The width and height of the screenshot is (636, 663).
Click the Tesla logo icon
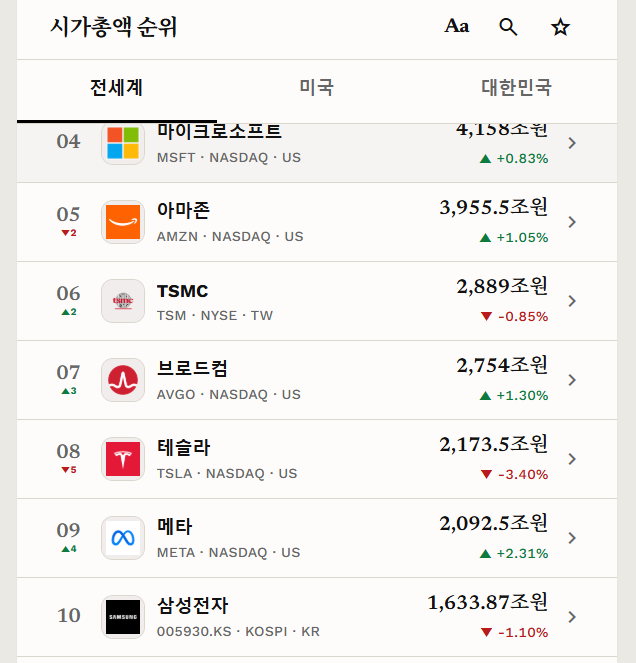tap(123, 459)
